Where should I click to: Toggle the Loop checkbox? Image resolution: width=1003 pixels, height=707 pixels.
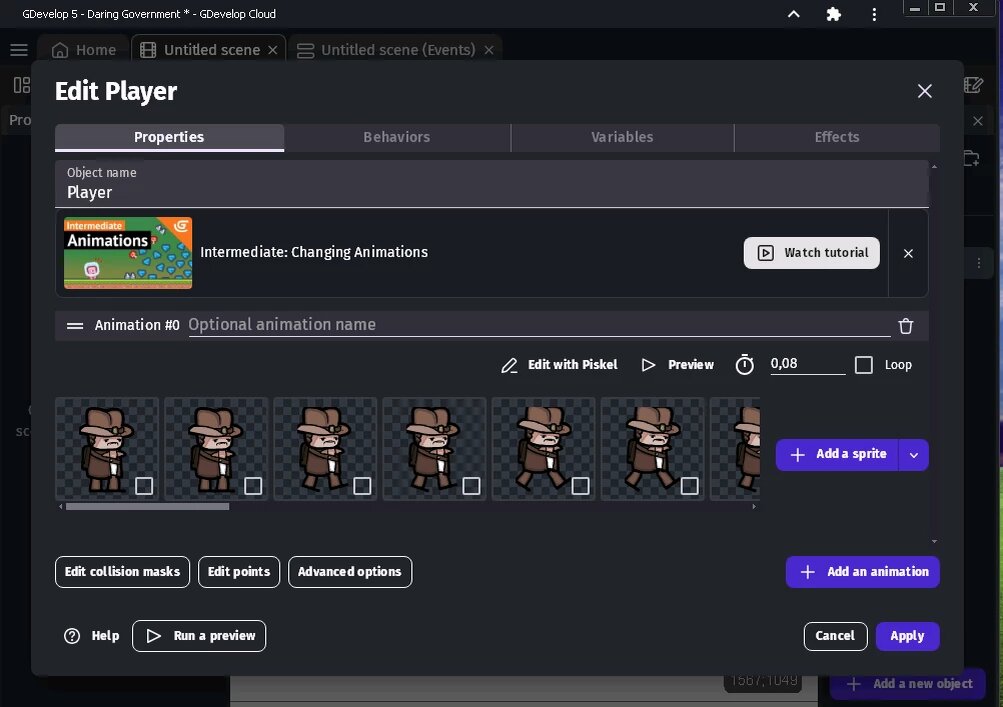(864, 365)
